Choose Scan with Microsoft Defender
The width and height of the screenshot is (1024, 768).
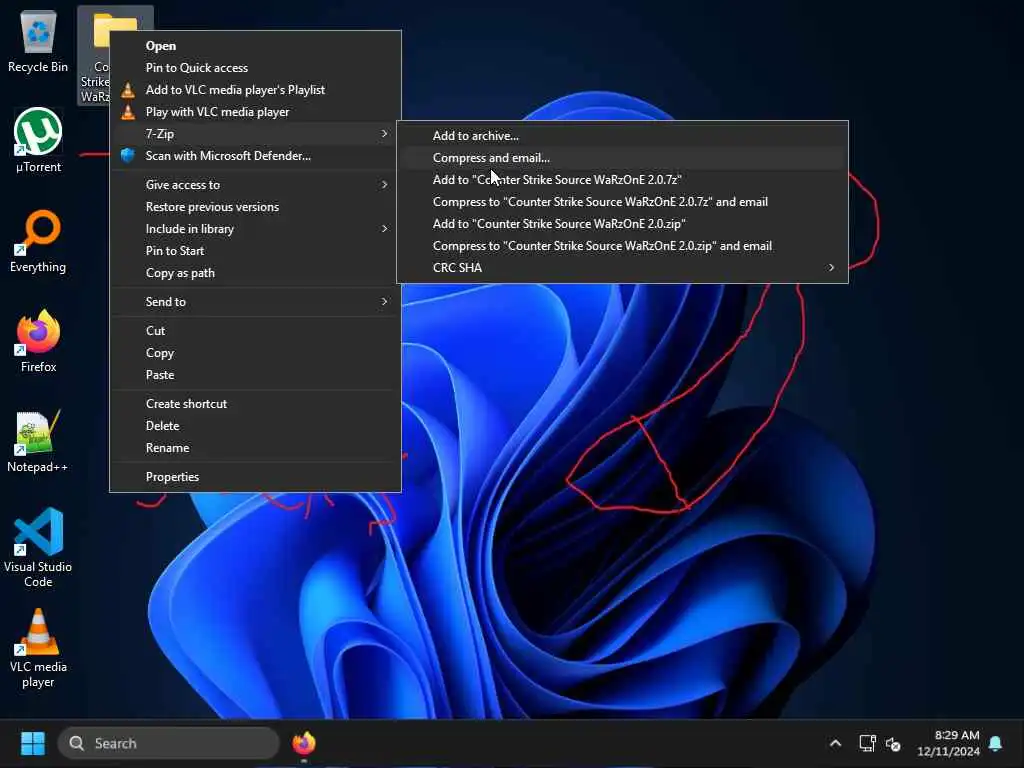tap(255, 155)
